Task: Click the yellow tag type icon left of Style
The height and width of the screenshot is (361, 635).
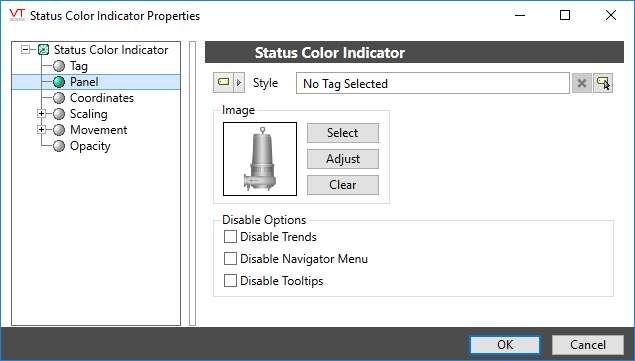Action: pyautogui.click(x=224, y=83)
